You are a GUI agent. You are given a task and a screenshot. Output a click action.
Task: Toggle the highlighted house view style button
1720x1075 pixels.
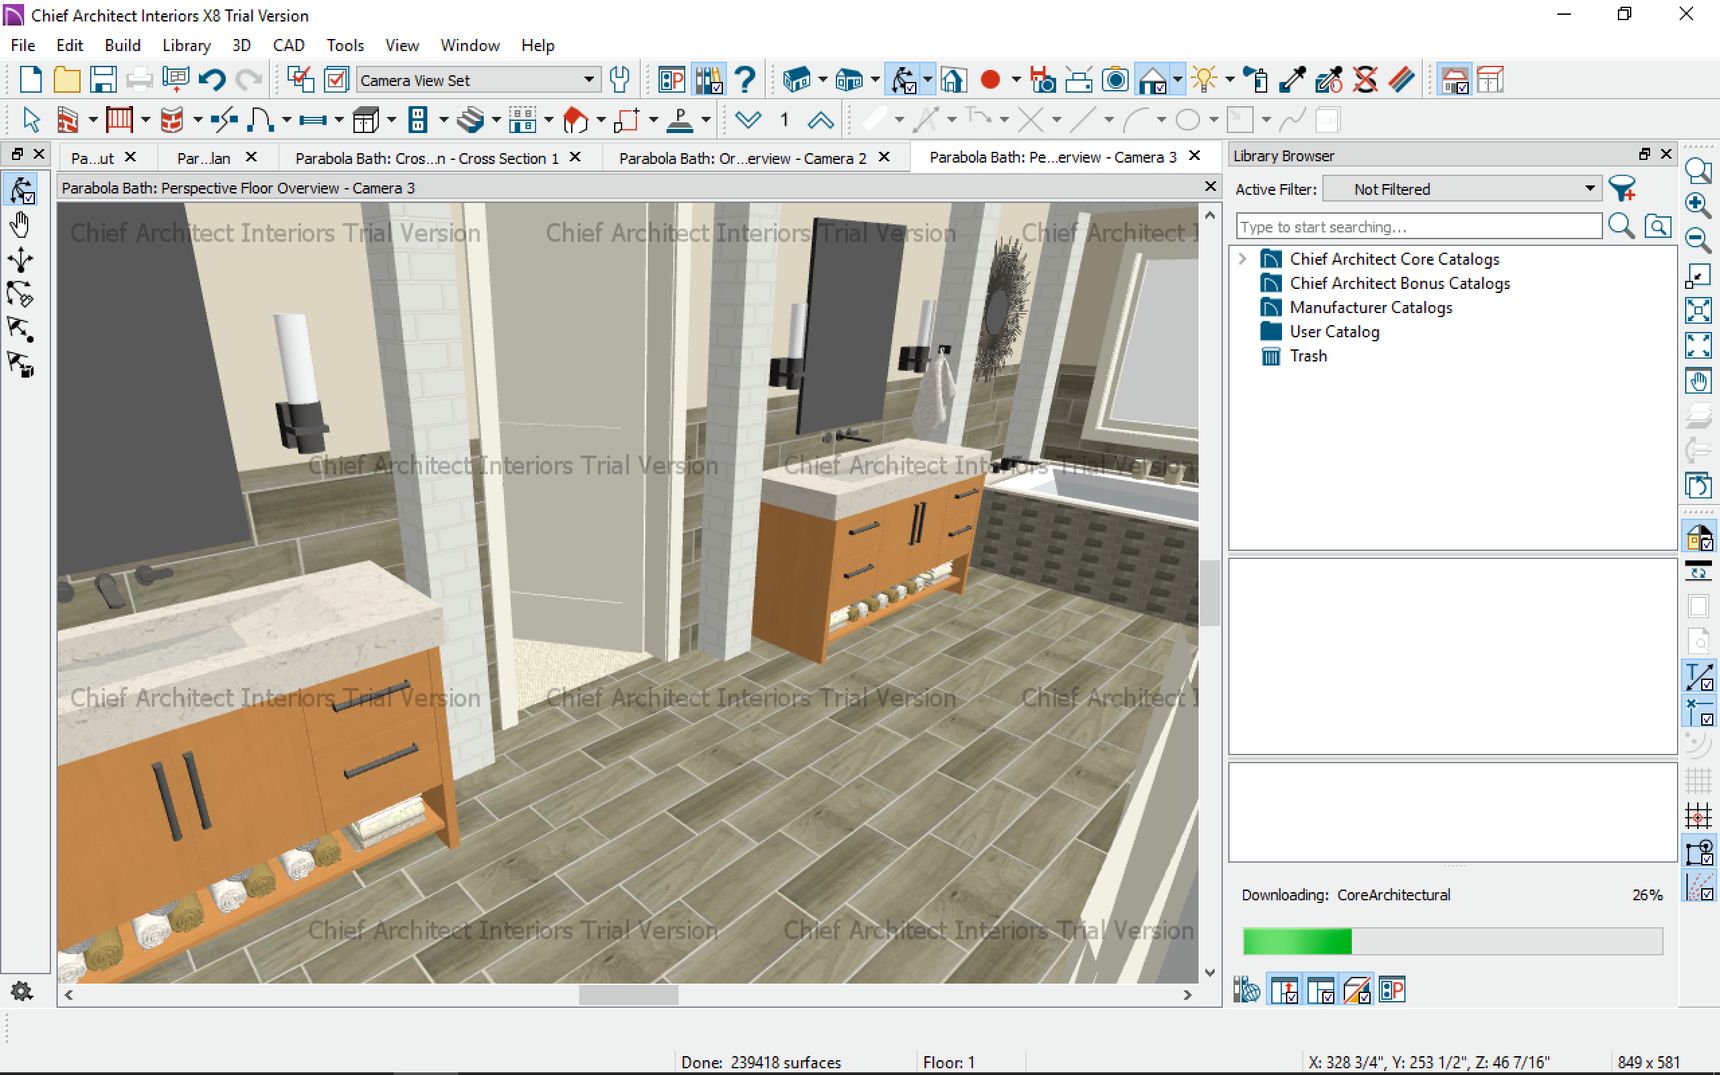click(x=1152, y=80)
